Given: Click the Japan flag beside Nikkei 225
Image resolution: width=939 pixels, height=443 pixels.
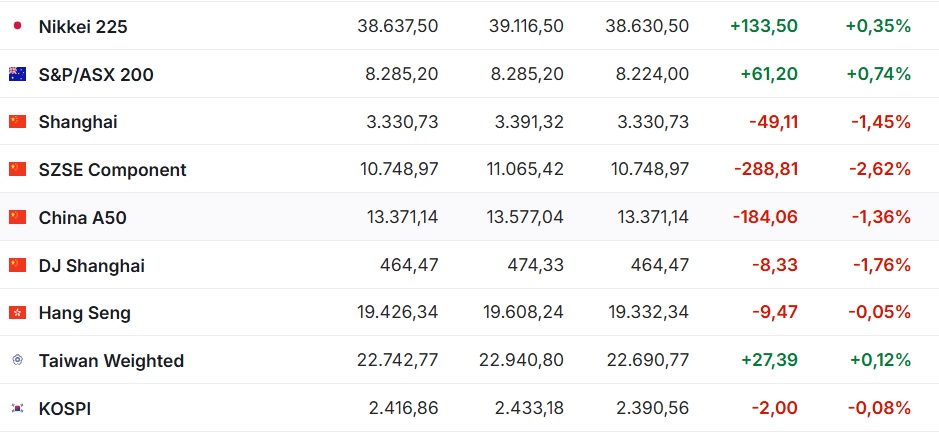Looking at the screenshot, I should pyautogui.click(x=17, y=26).
